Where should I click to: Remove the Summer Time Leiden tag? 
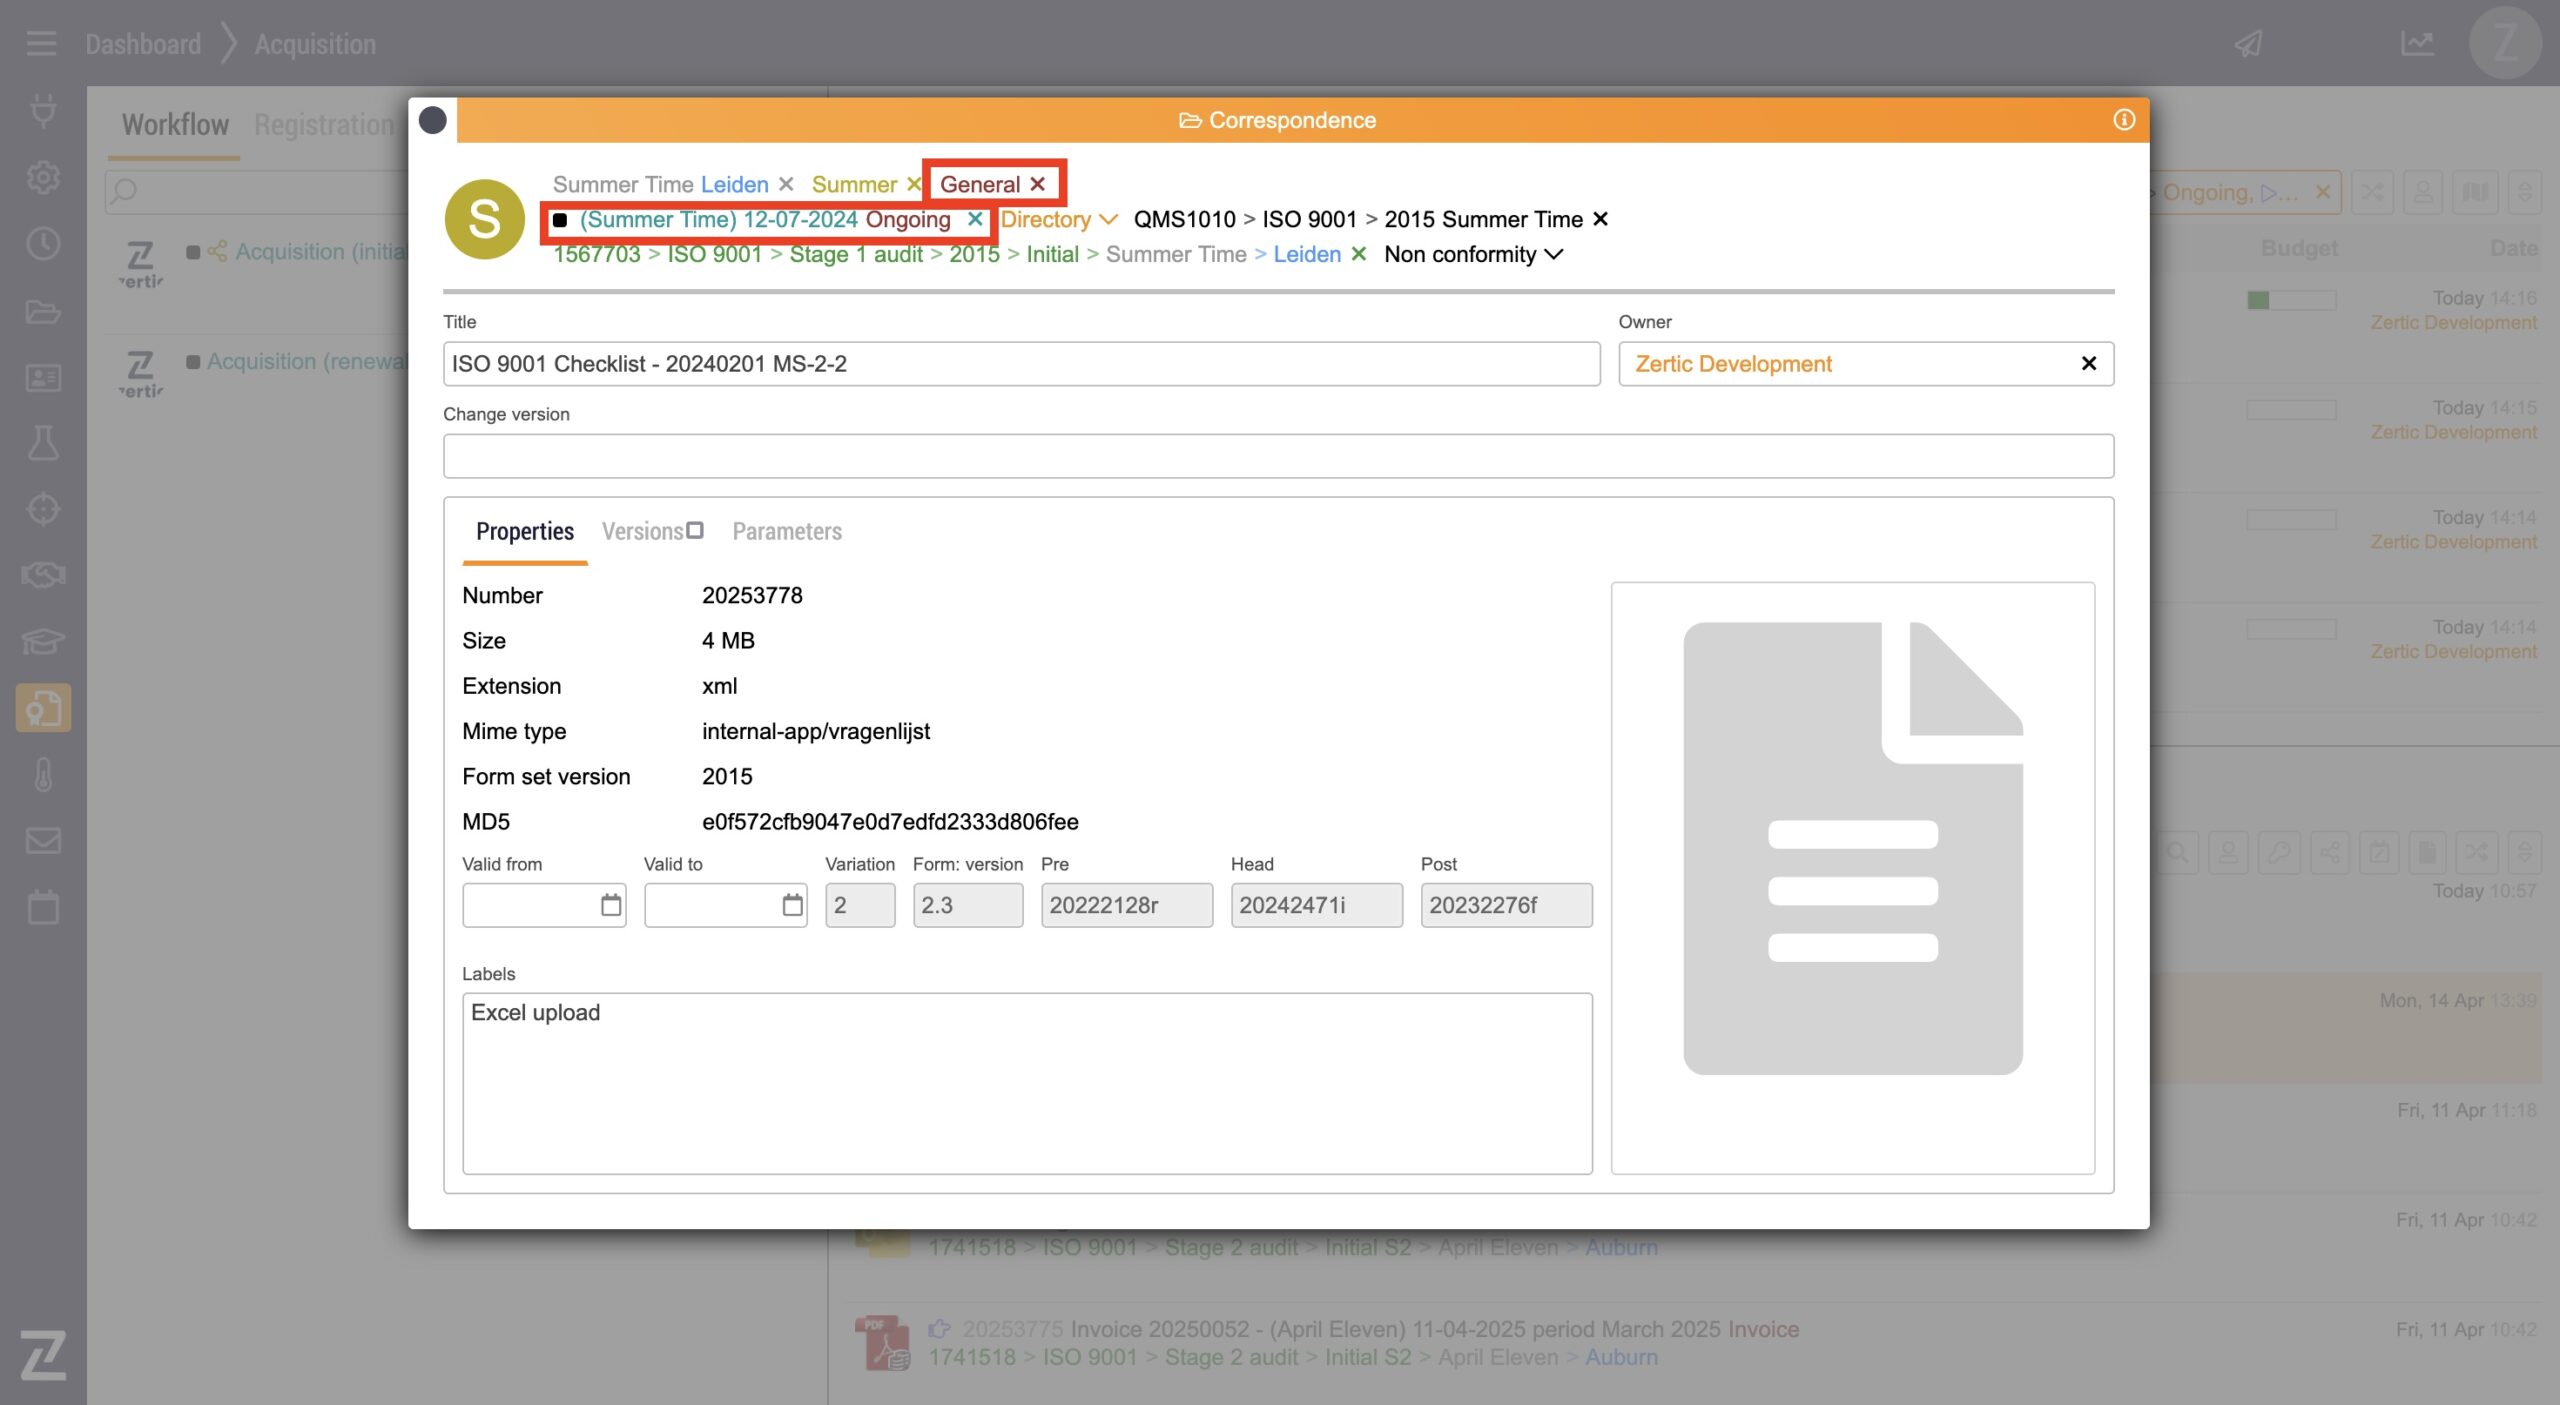click(786, 184)
